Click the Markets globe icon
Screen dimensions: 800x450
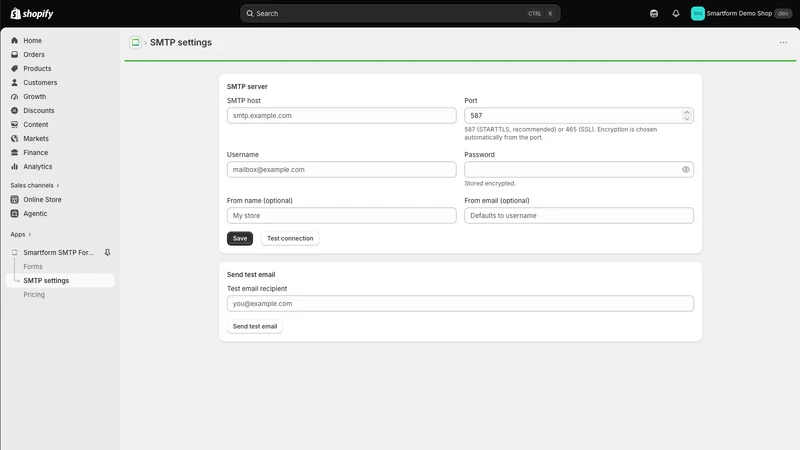click(14, 139)
